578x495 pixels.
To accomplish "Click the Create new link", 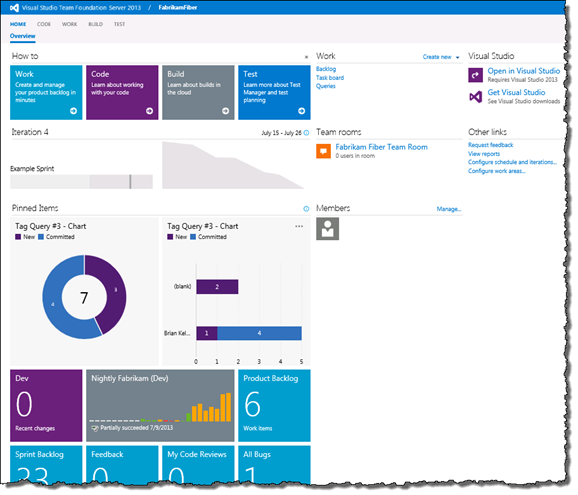I will 437,57.
